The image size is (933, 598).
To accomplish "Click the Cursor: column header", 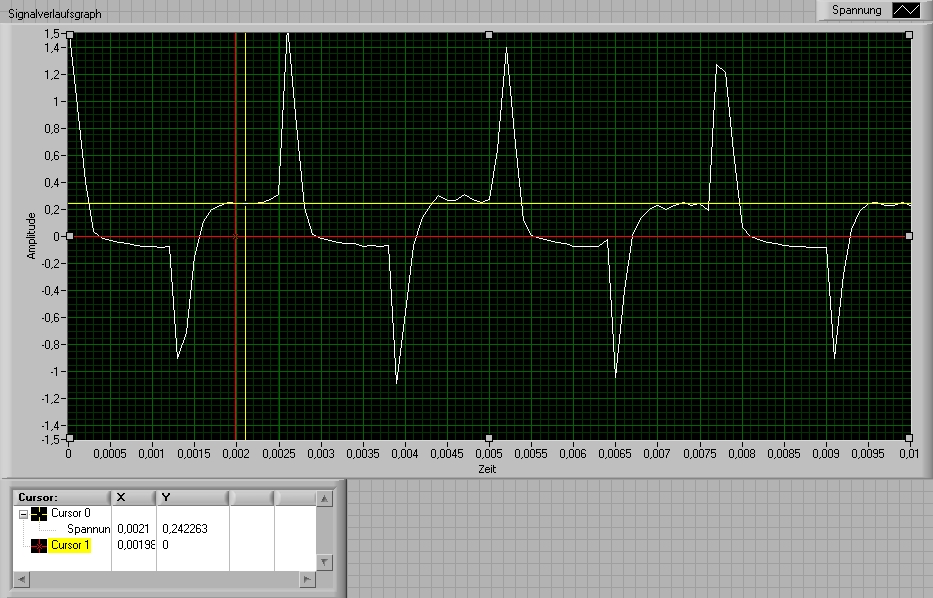I will coord(62,497).
